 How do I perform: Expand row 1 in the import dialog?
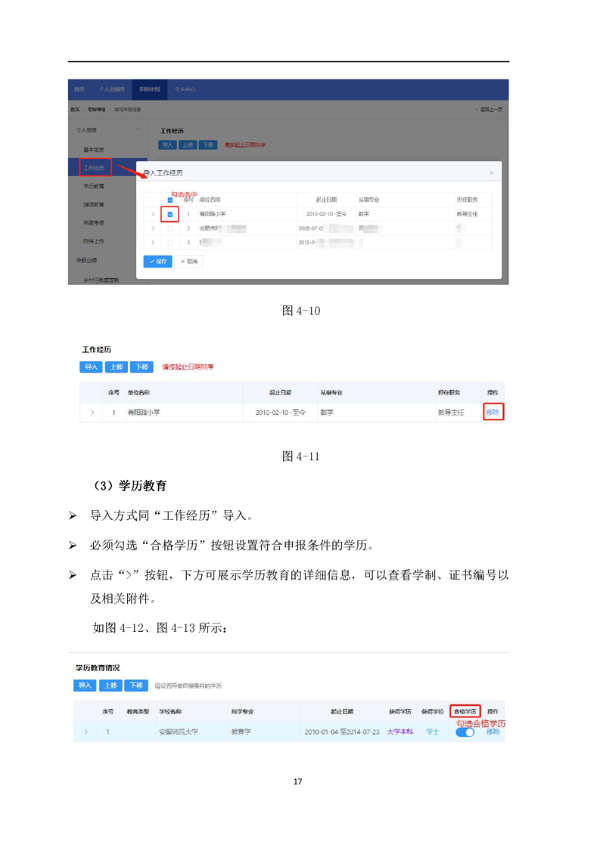click(153, 214)
